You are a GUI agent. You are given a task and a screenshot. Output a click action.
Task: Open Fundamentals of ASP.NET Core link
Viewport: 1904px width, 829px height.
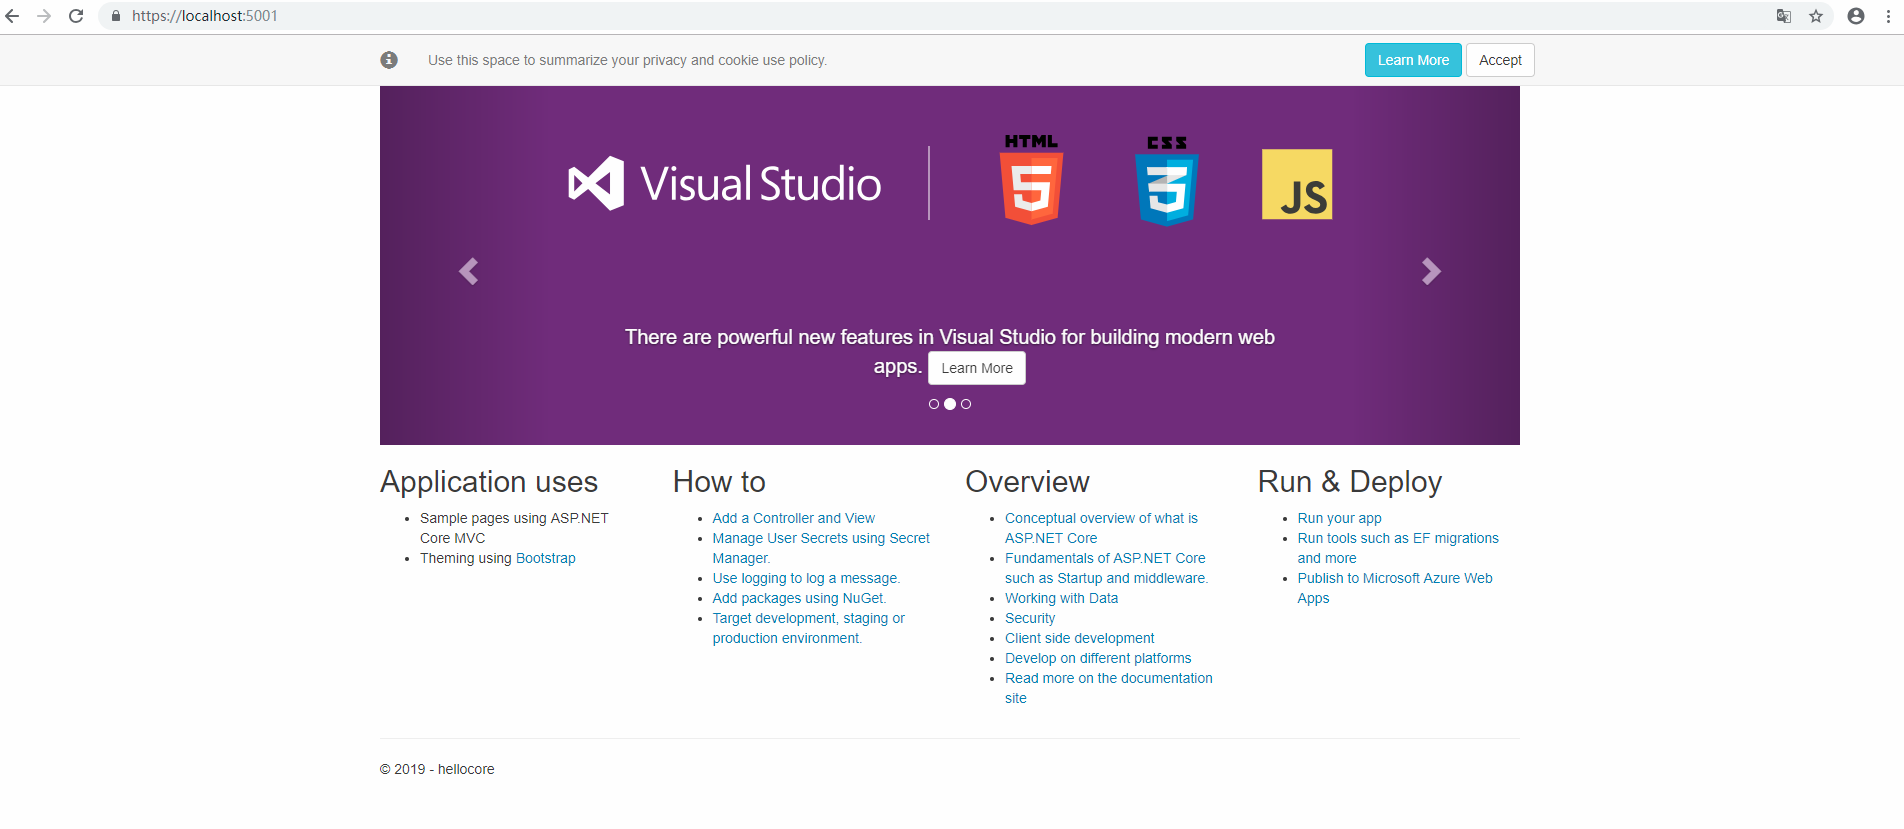[x=1106, y=568]
